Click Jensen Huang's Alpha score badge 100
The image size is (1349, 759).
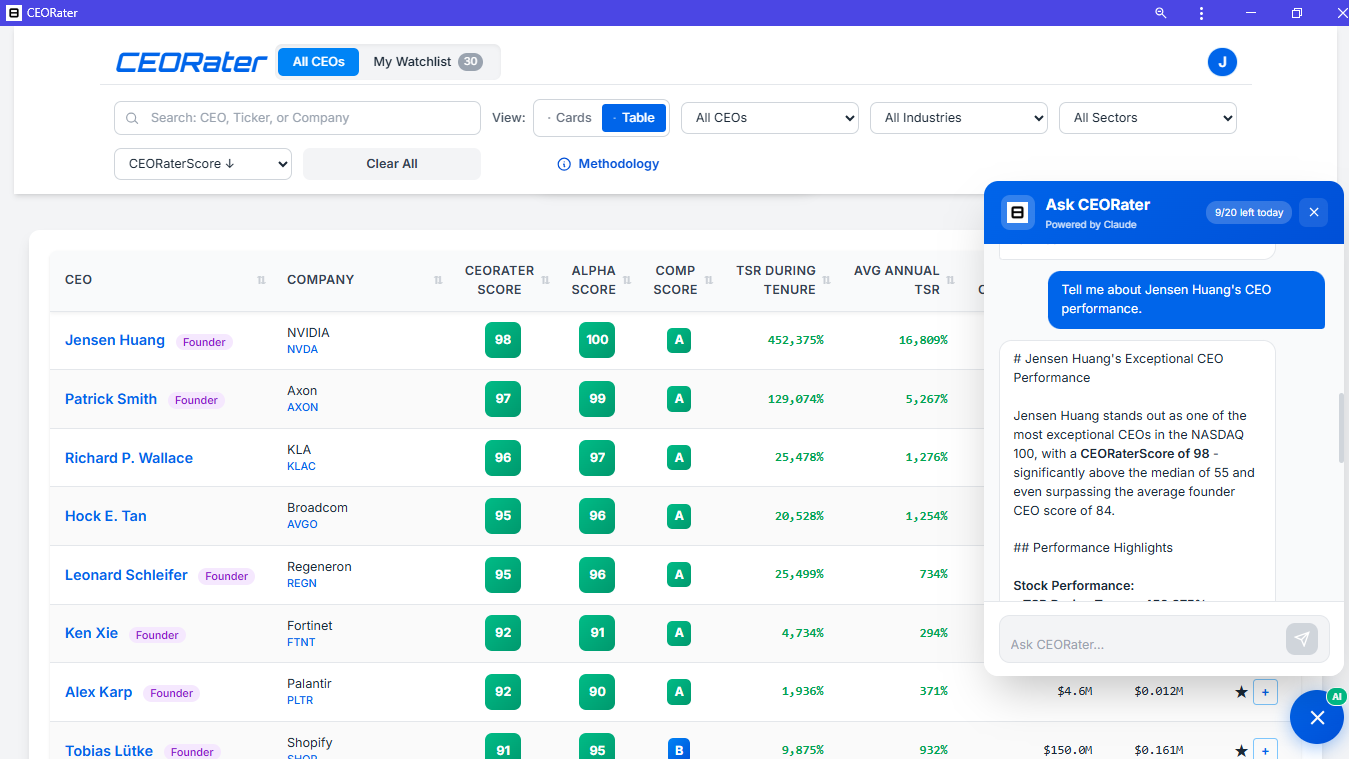coord(597,340)
